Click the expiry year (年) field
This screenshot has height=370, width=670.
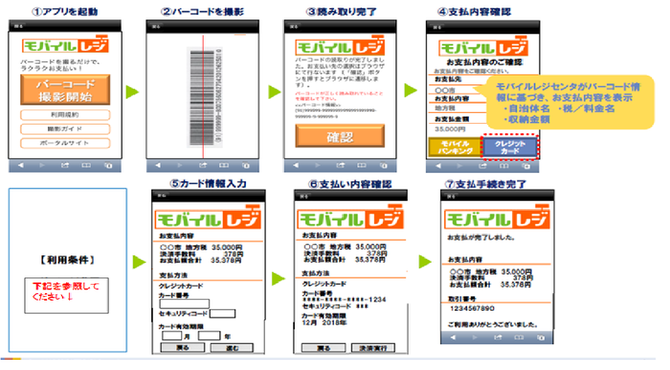[209, 336]
